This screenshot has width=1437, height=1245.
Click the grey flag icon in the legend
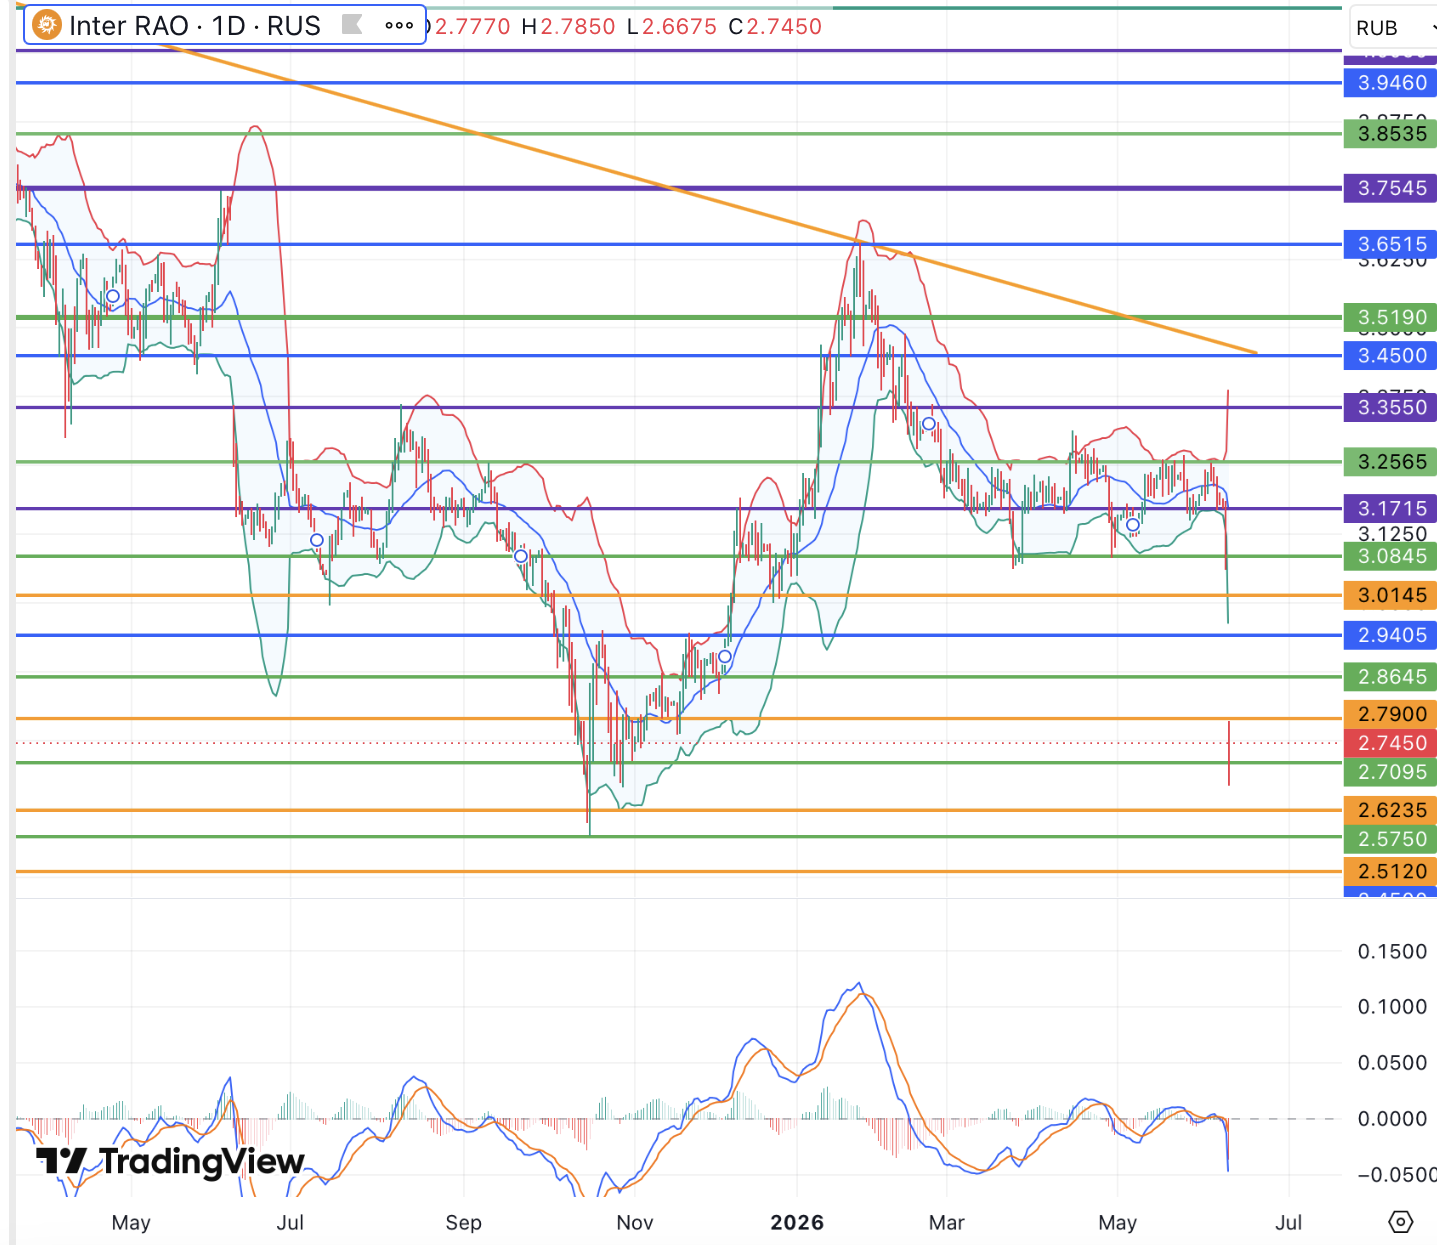[352, 24]
